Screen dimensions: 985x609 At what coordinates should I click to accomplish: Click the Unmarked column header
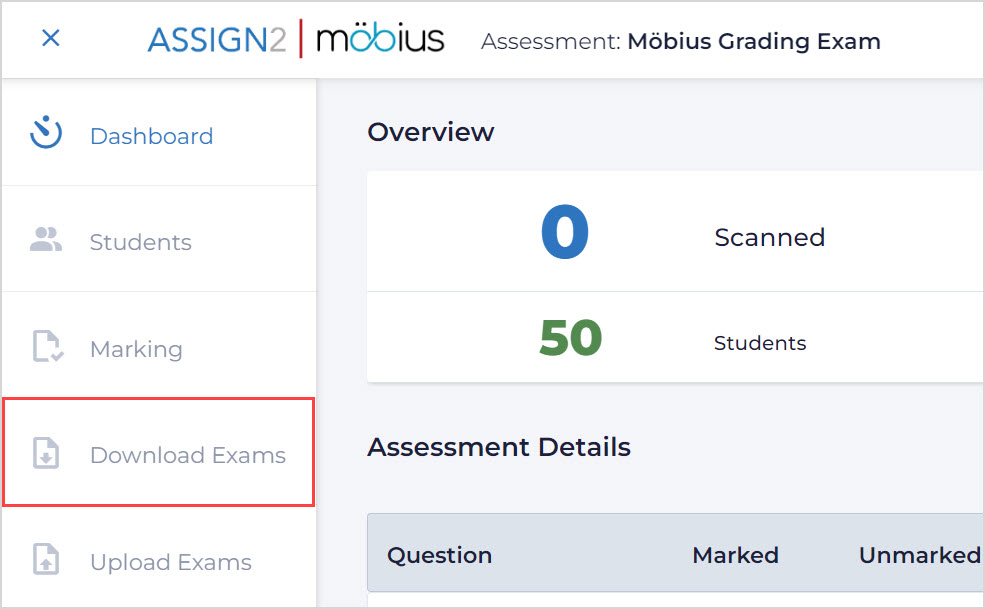click(919, 555)
